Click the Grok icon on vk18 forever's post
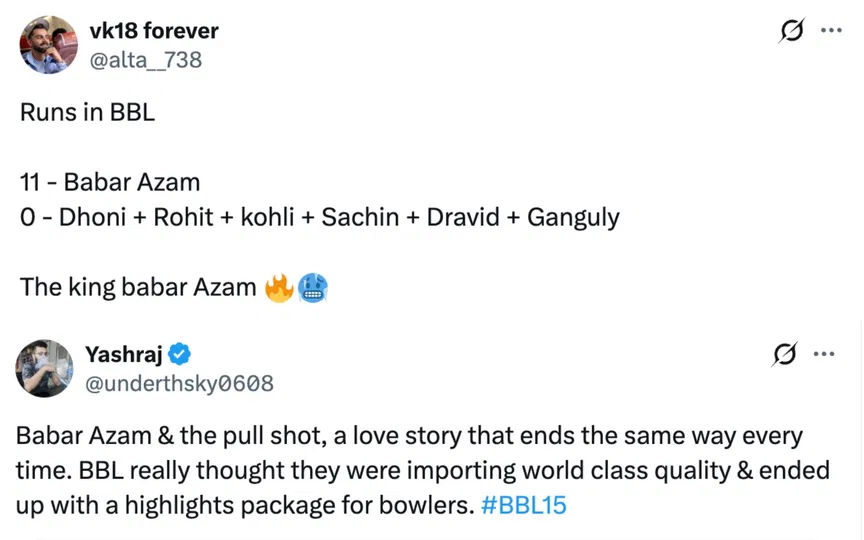Image resolution: width=864 pixels, height=540 pixels. point(791,31)
